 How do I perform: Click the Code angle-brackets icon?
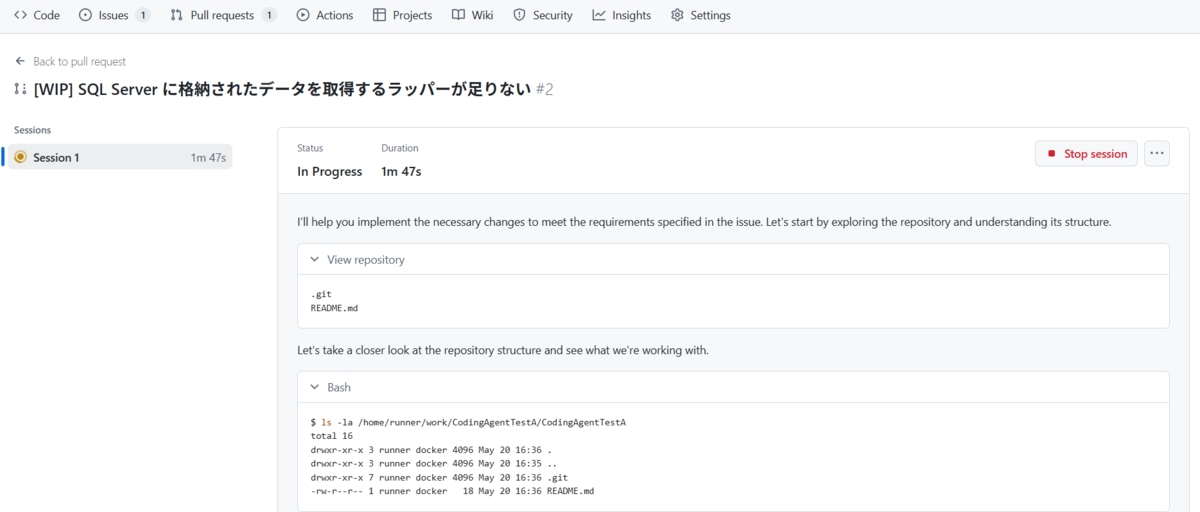[x=20, y=15]
